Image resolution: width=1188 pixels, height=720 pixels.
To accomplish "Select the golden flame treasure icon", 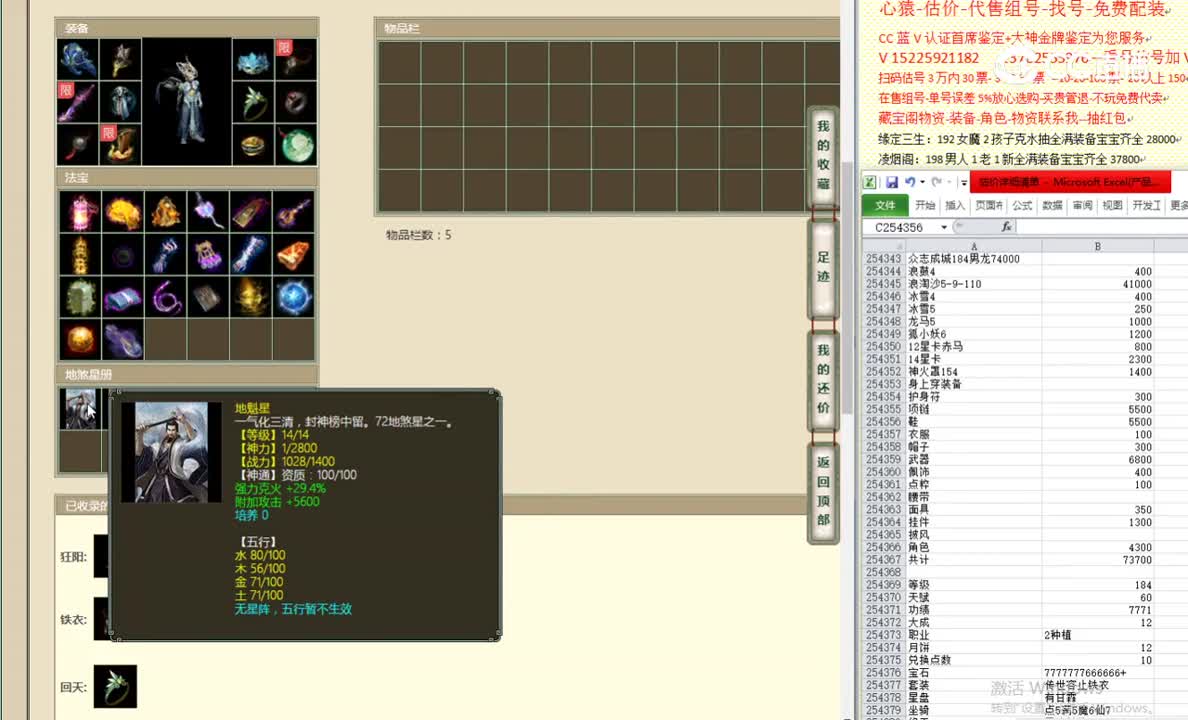I will 251,297.
